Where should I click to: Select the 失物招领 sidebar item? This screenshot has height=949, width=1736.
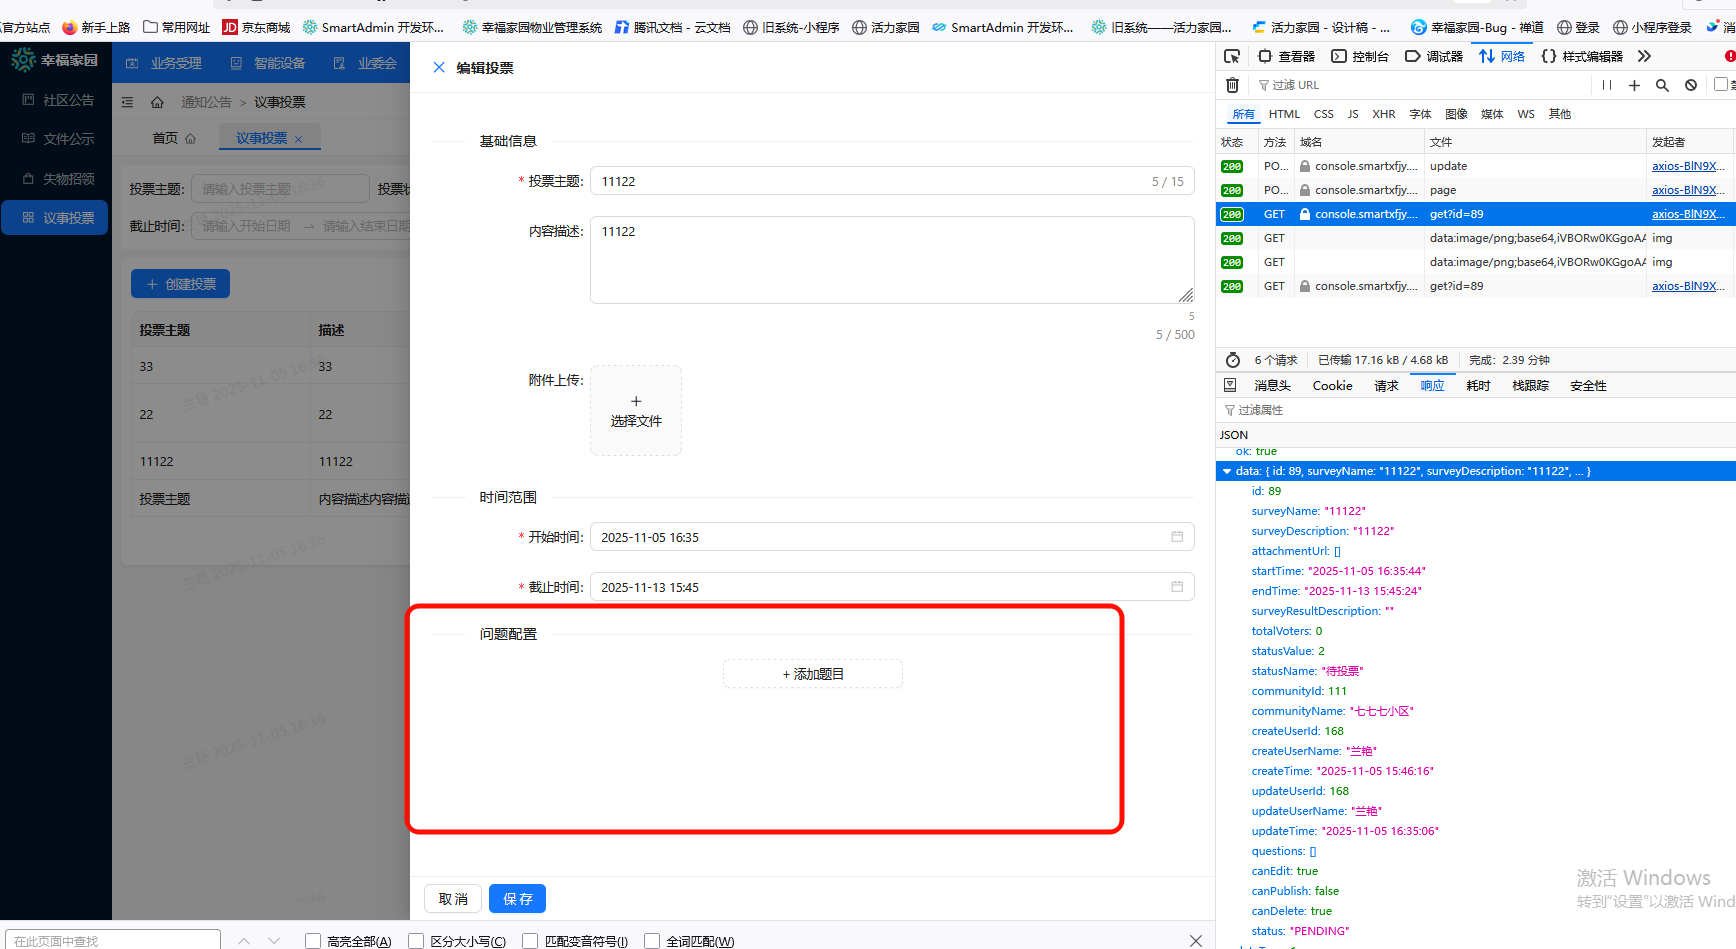(55, 179)
